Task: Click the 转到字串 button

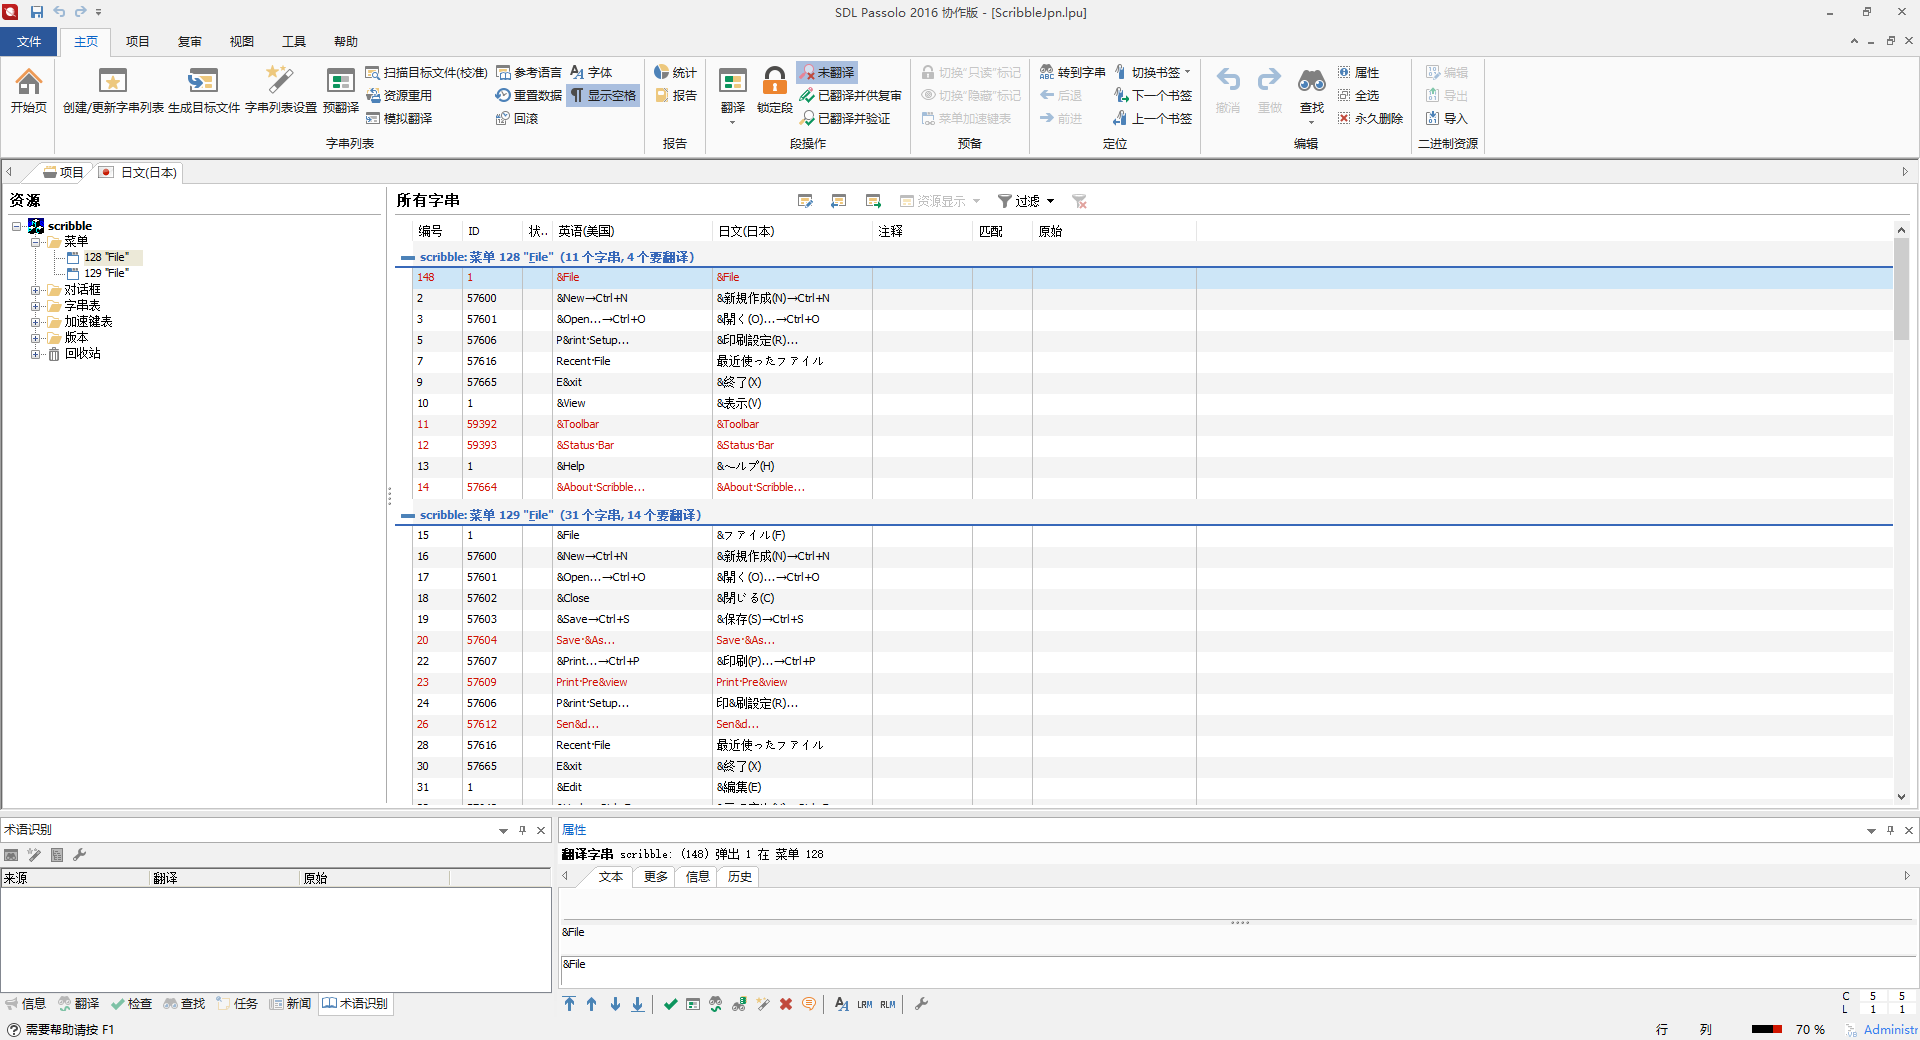Action: [1072, 73]
